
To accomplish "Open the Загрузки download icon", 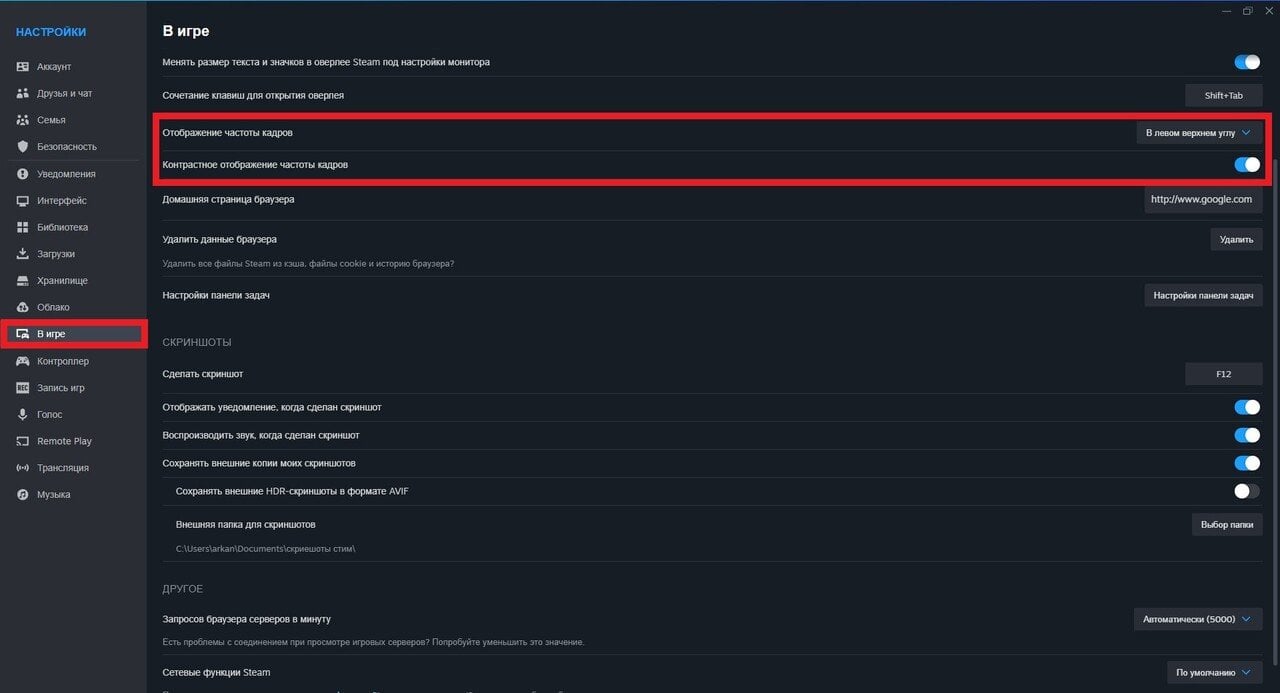I will (22, 254).
